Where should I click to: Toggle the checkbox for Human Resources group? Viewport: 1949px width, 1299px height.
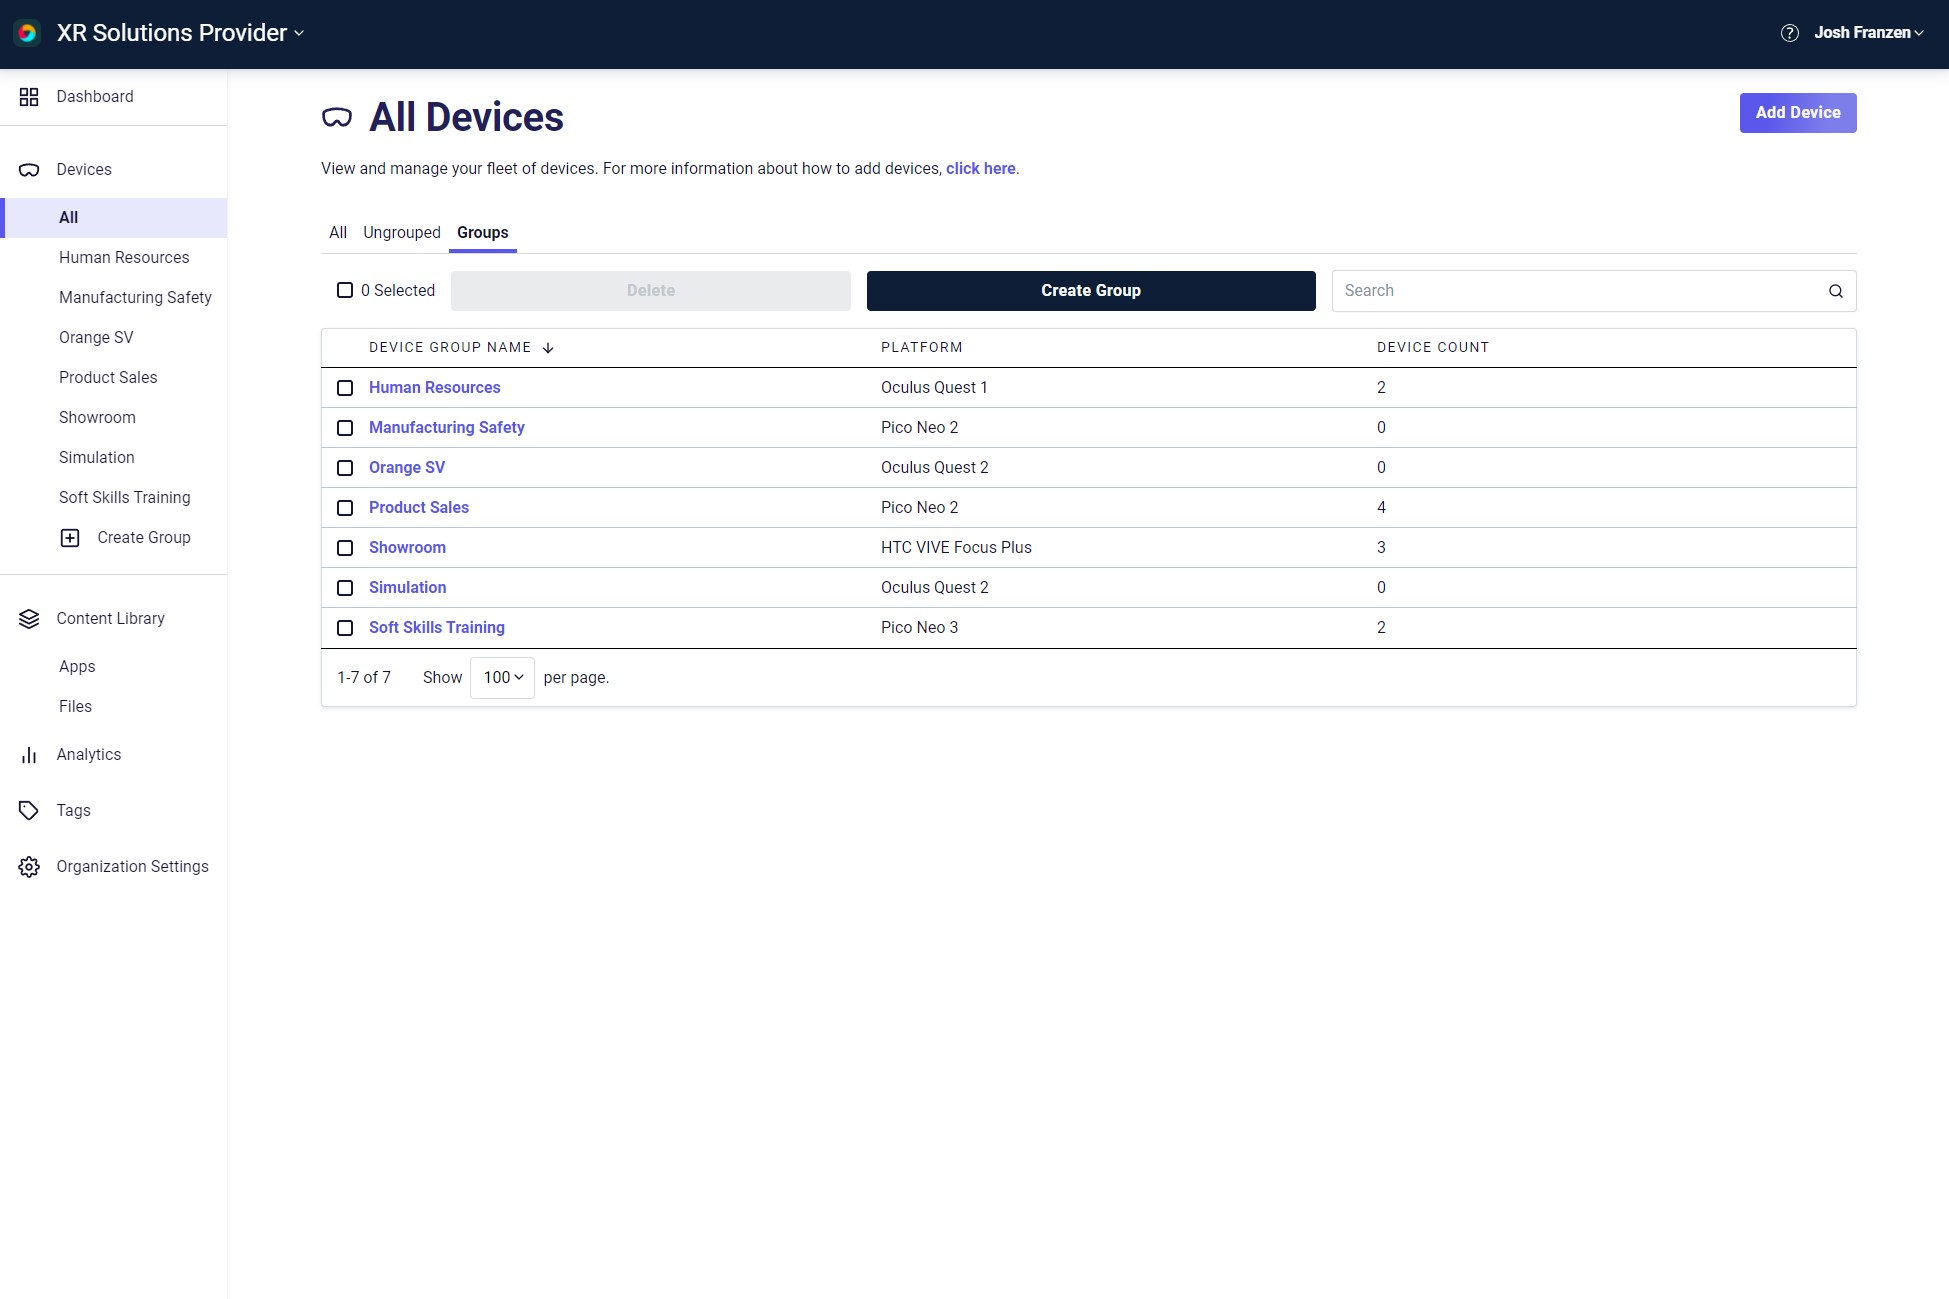[x=345, y=387]
